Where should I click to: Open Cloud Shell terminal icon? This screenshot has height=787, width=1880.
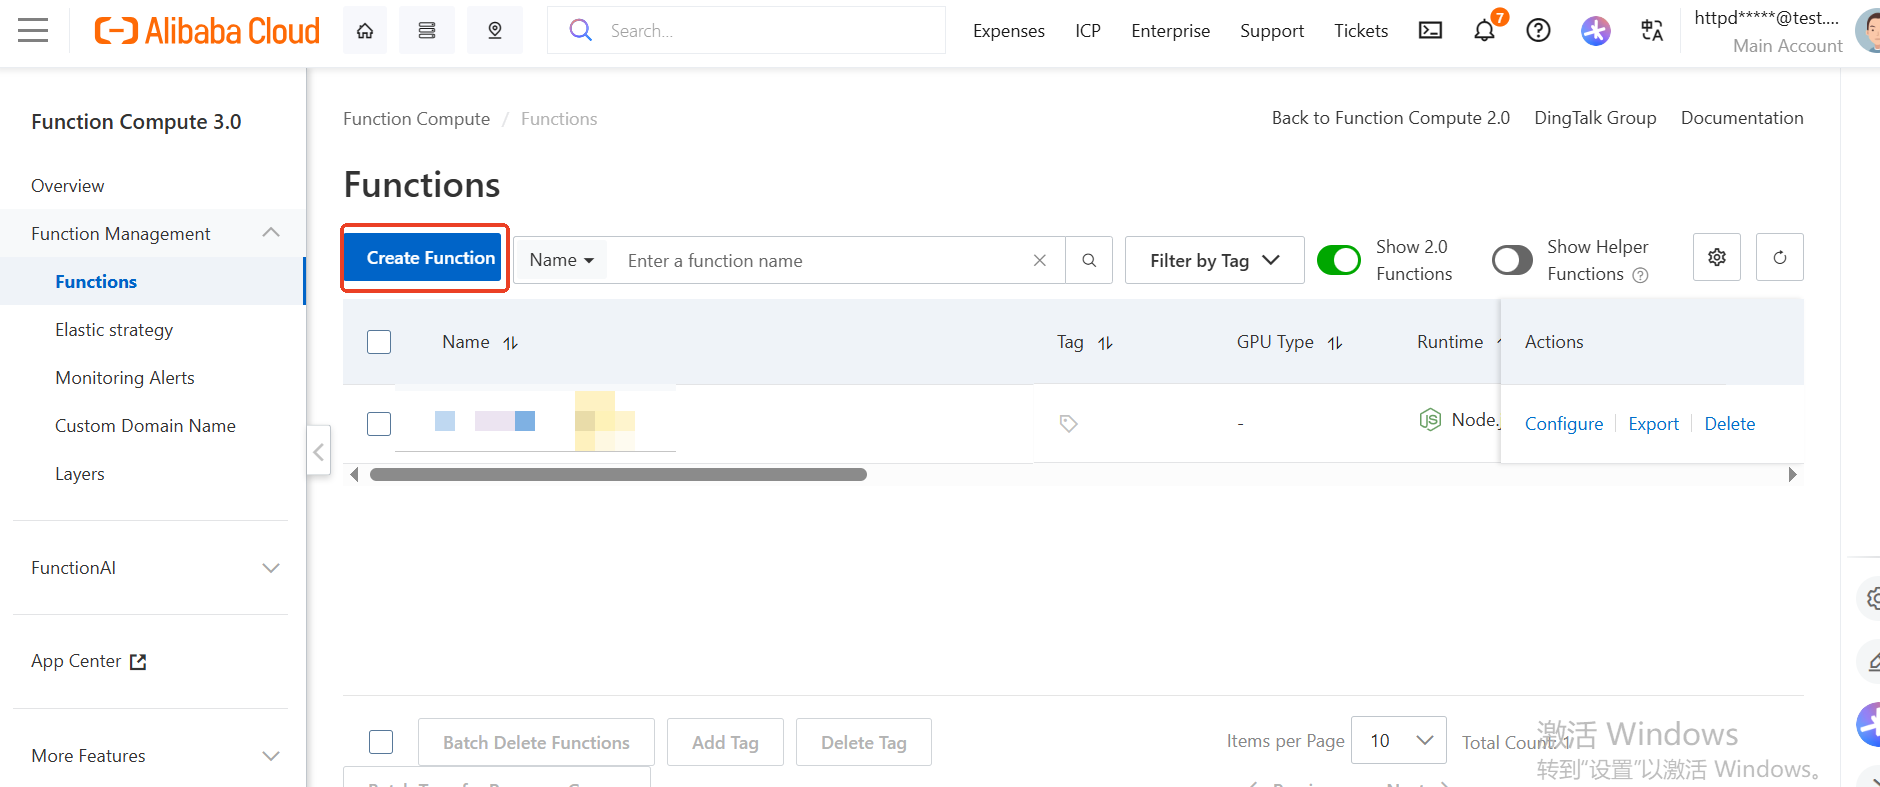[x=1431, y=30]
